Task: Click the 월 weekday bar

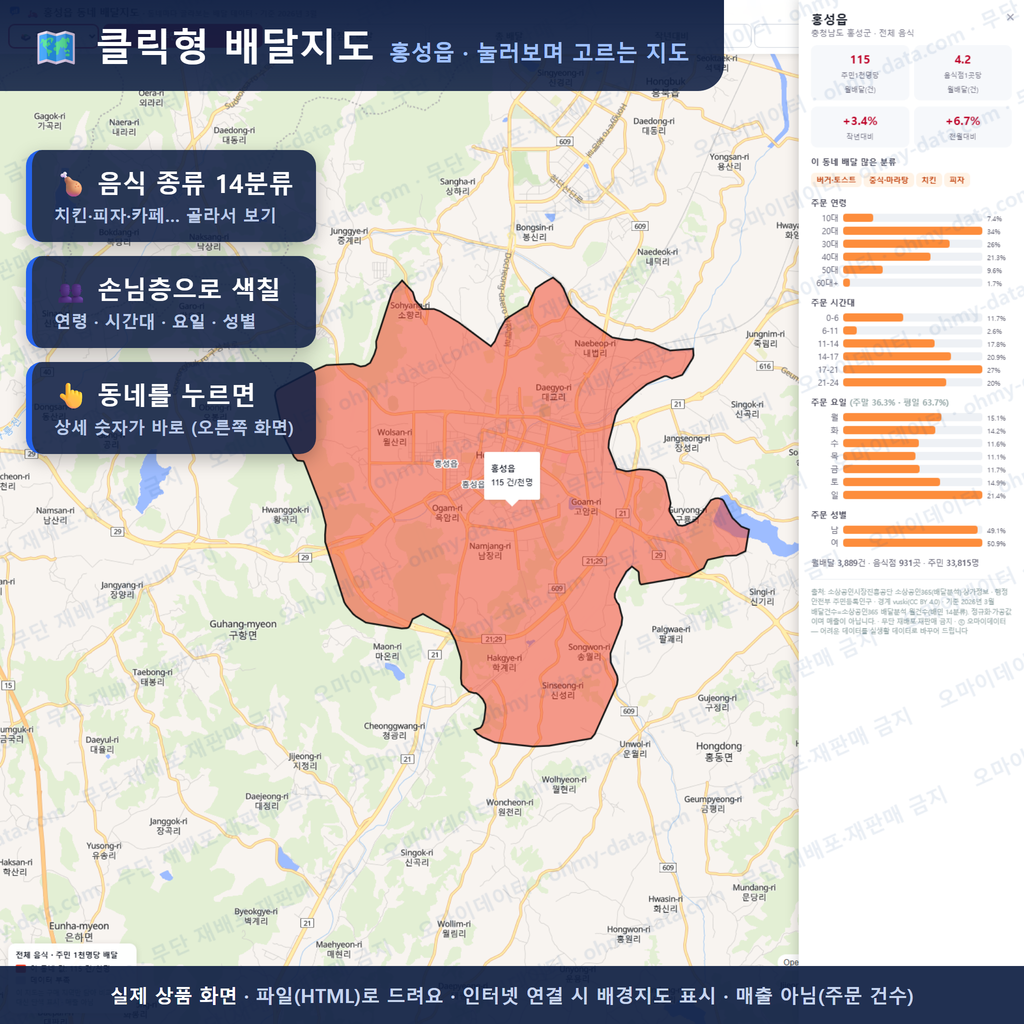Action: click(x=912, y=417)
